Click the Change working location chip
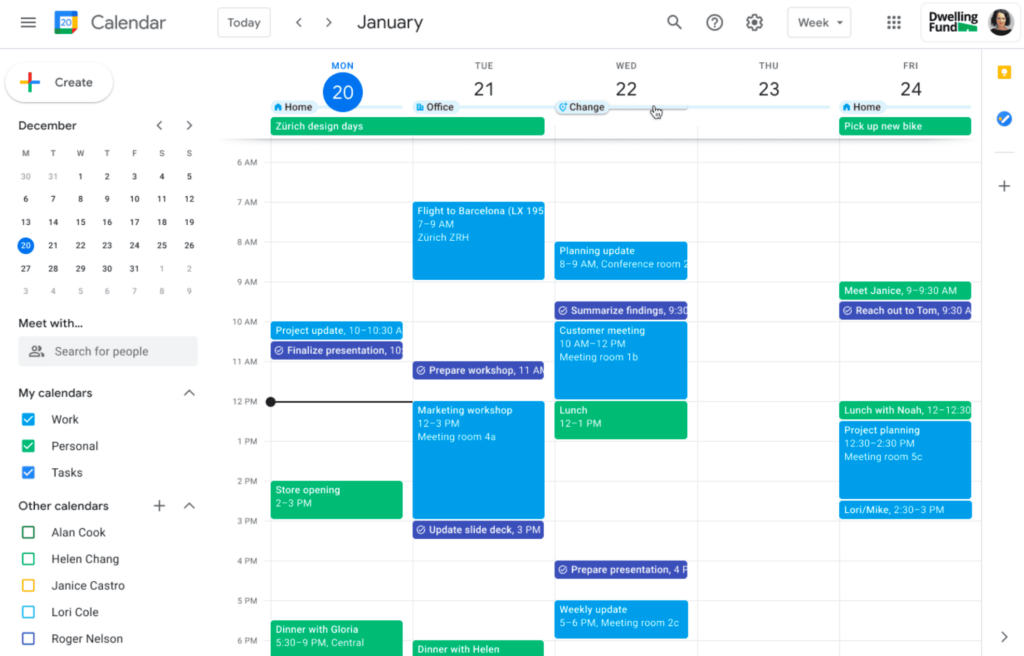Viewport: 1024px width, 656px height. 581,107
